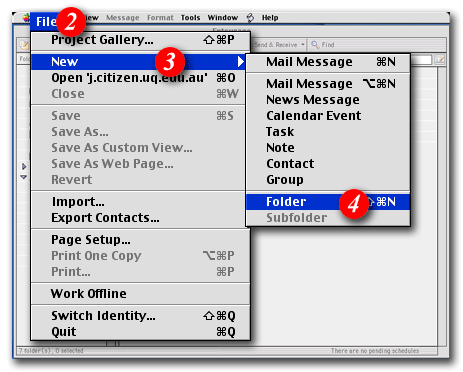The width and height of the screenshot is (463, 372).
Task: Open the Tools menu
Action: (x=190, y=18)
